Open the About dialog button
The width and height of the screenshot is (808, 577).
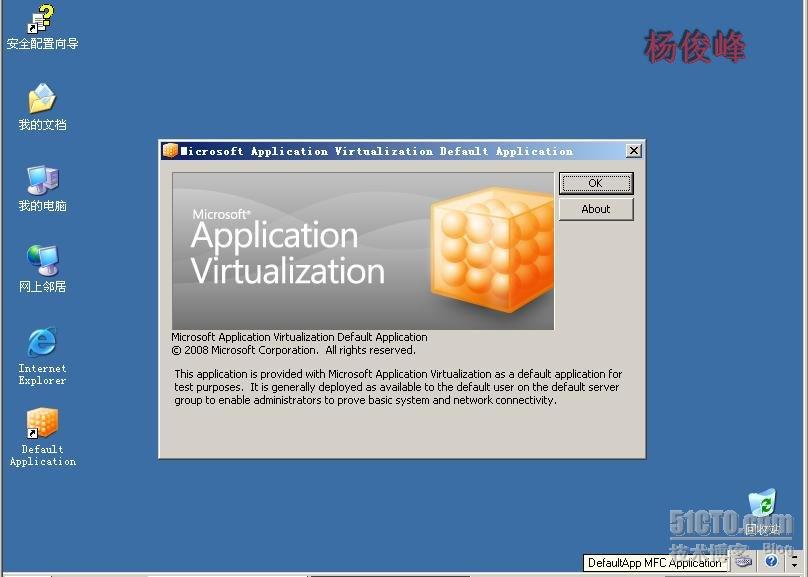pyautogui.click(x=596, y=209)
